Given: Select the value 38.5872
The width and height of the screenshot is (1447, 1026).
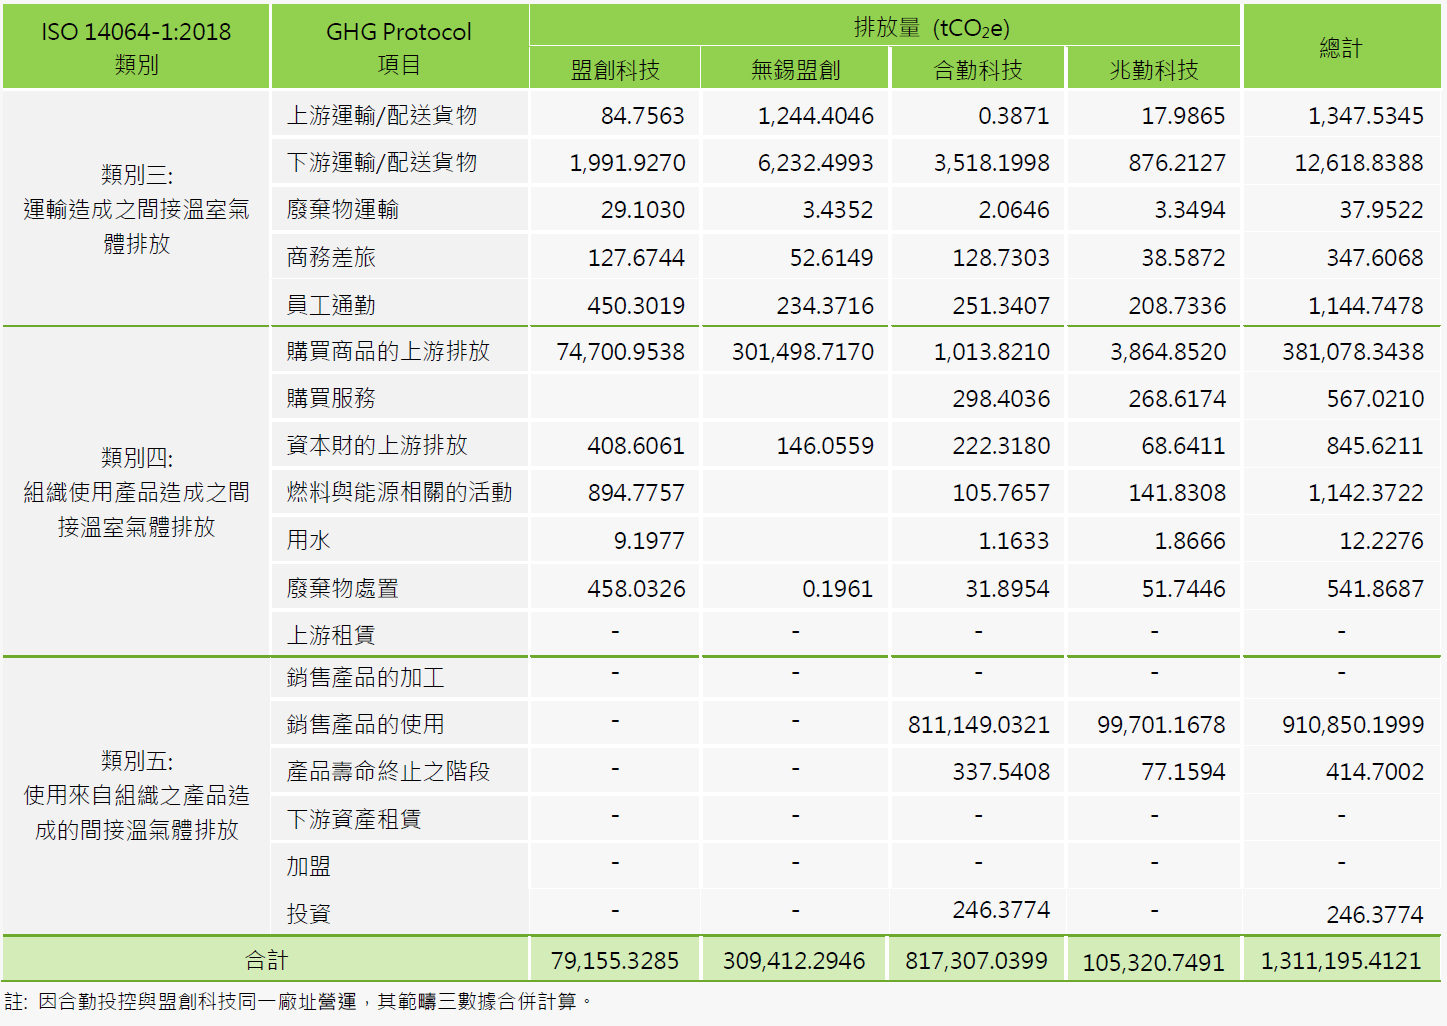Looking at the screenshot, I should tap(1183, 258).
